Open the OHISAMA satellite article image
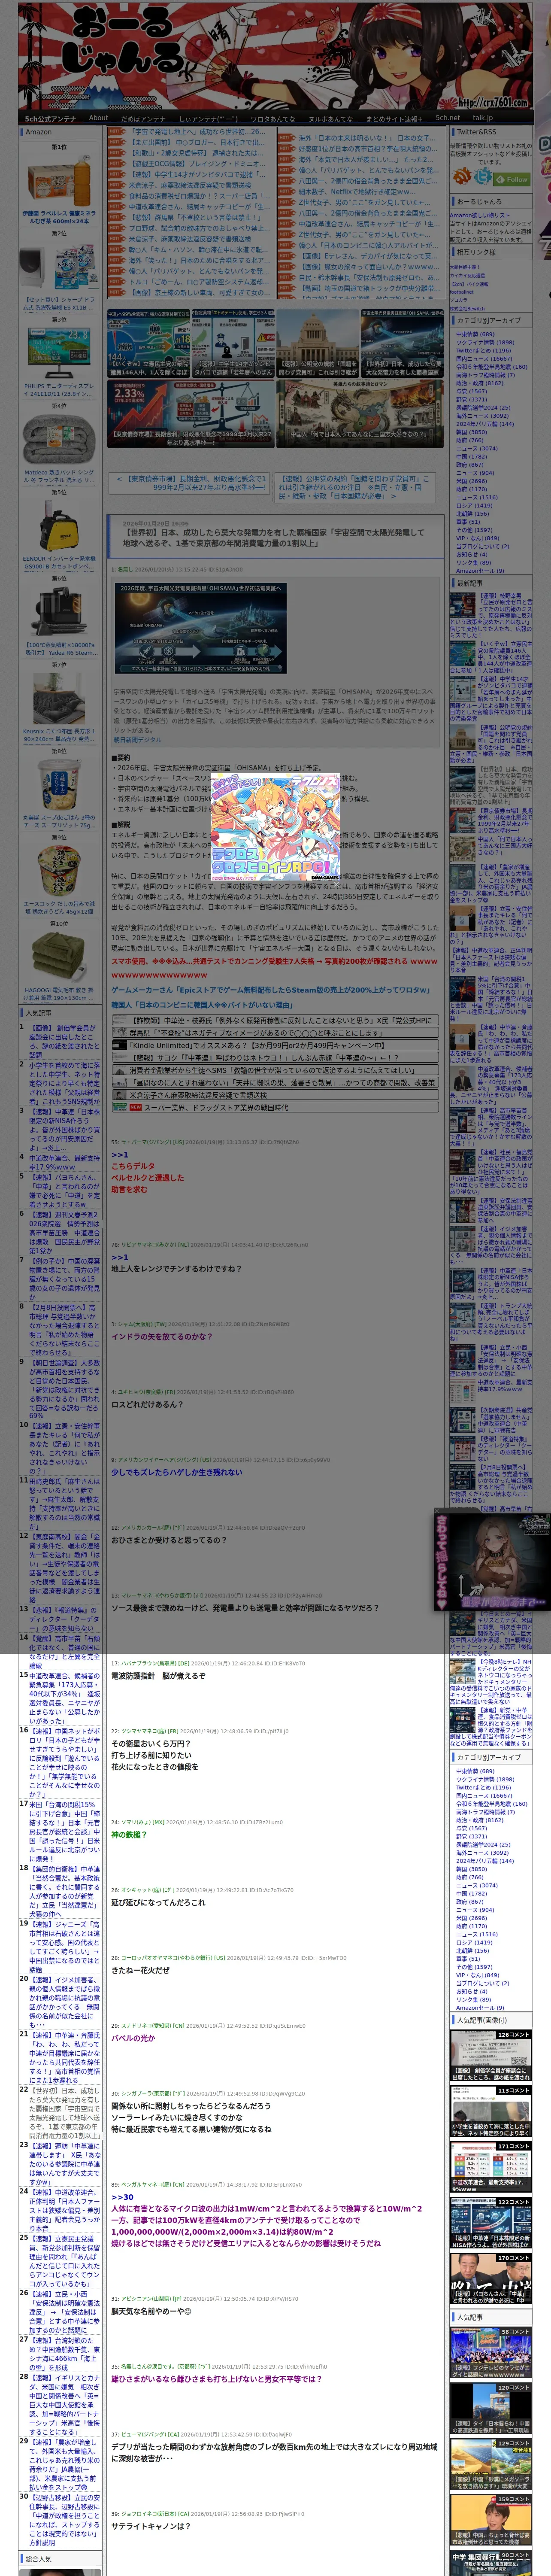 coord(201,628)
